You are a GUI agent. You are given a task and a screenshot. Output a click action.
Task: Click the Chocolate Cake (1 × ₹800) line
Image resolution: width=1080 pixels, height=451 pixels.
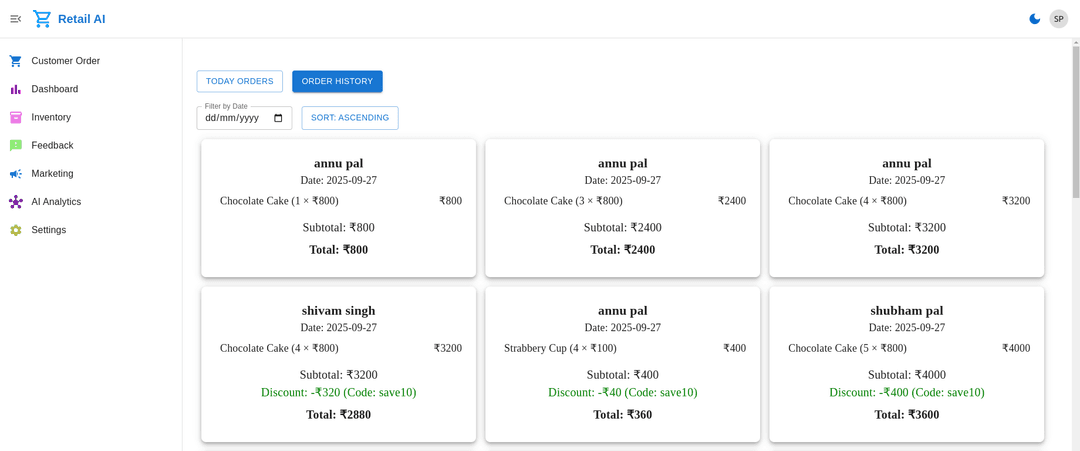tap(279, 201)
